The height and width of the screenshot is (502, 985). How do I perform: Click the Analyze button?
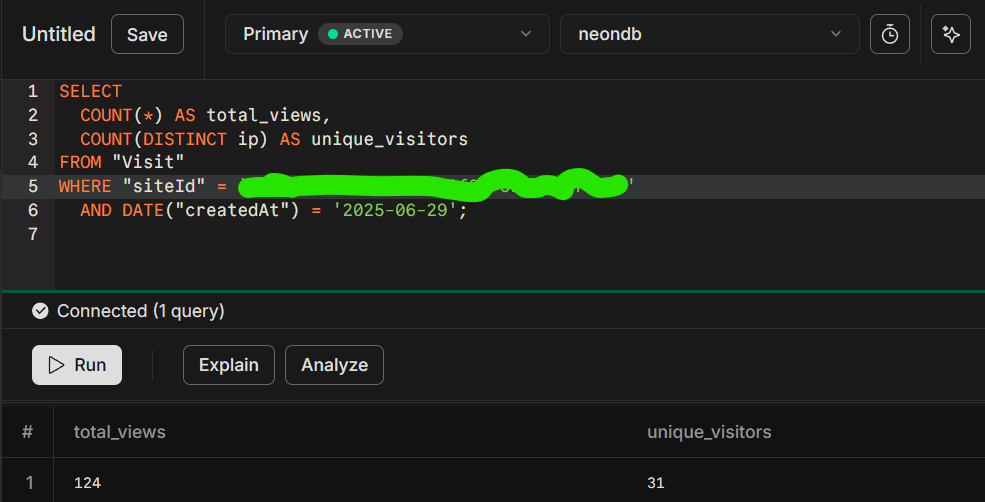tap(334, 365)
